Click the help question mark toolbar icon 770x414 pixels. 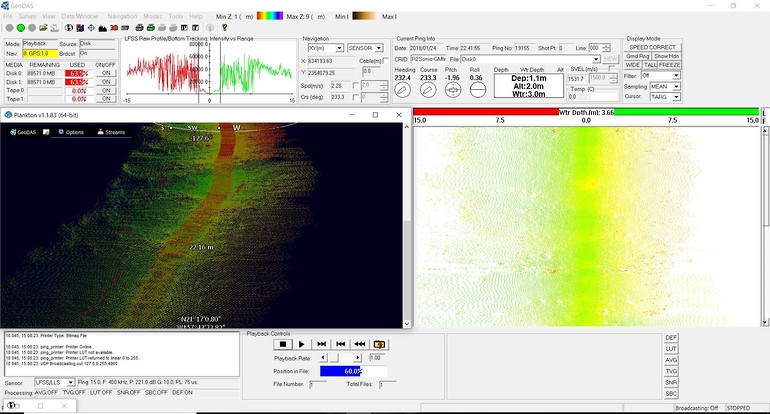click(x=224, y=28)
